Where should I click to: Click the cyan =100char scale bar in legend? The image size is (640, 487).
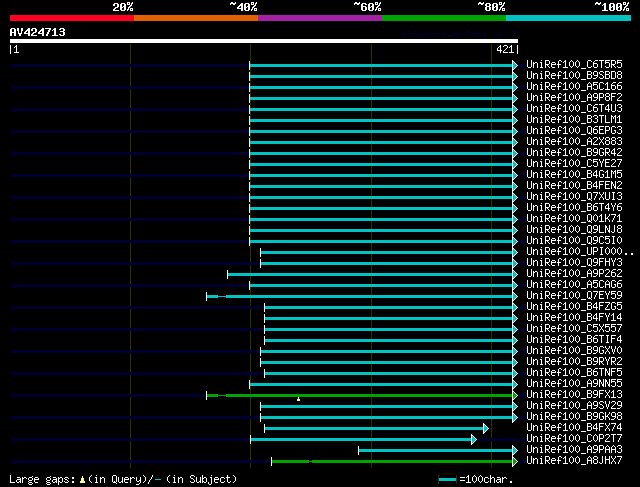point(447,480)
